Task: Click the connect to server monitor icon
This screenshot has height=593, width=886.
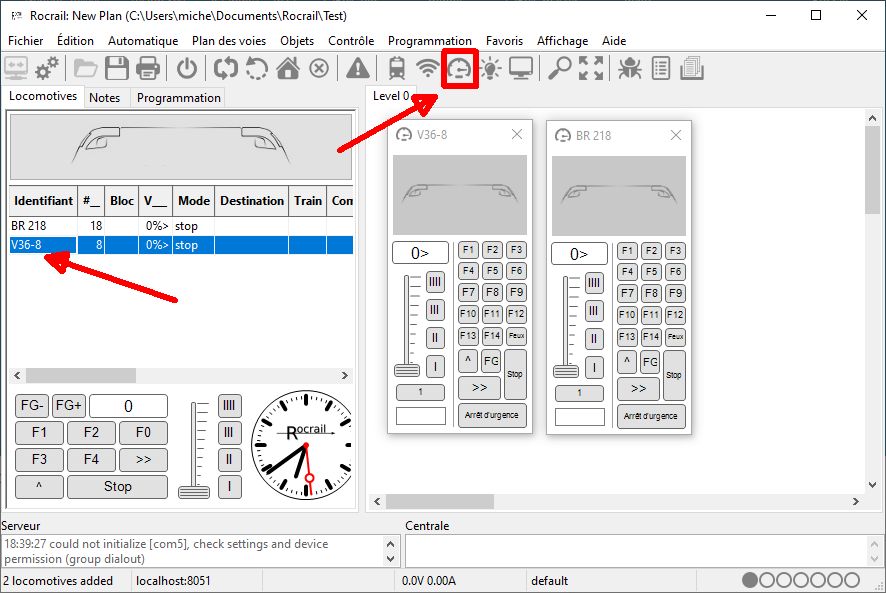Action: click(x=16, y=68)
